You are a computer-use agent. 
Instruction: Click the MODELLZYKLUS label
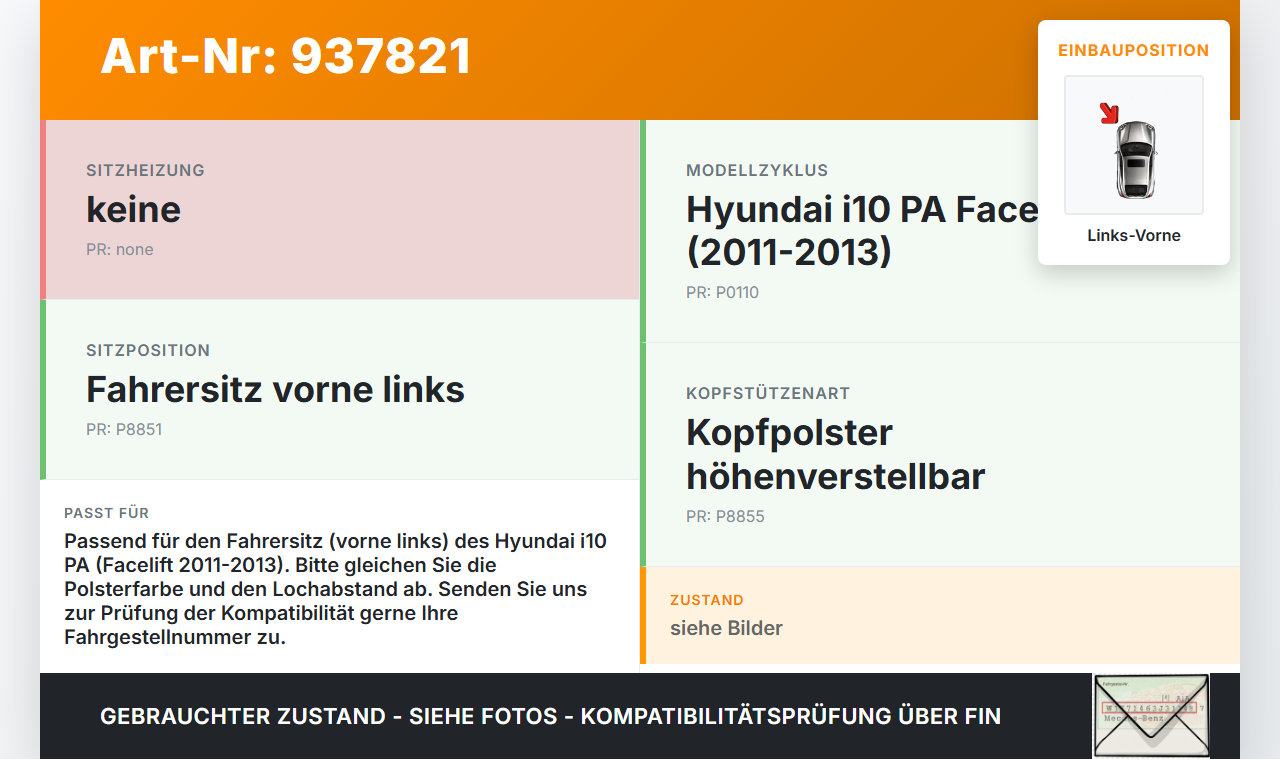[757, 170]
